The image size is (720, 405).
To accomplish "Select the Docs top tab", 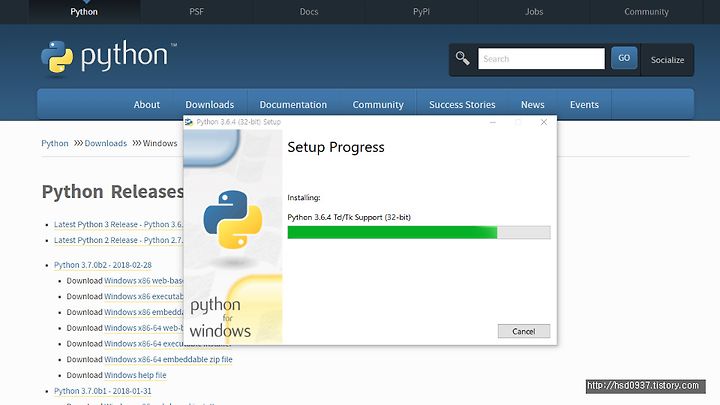I will click(x=309, y=11).
